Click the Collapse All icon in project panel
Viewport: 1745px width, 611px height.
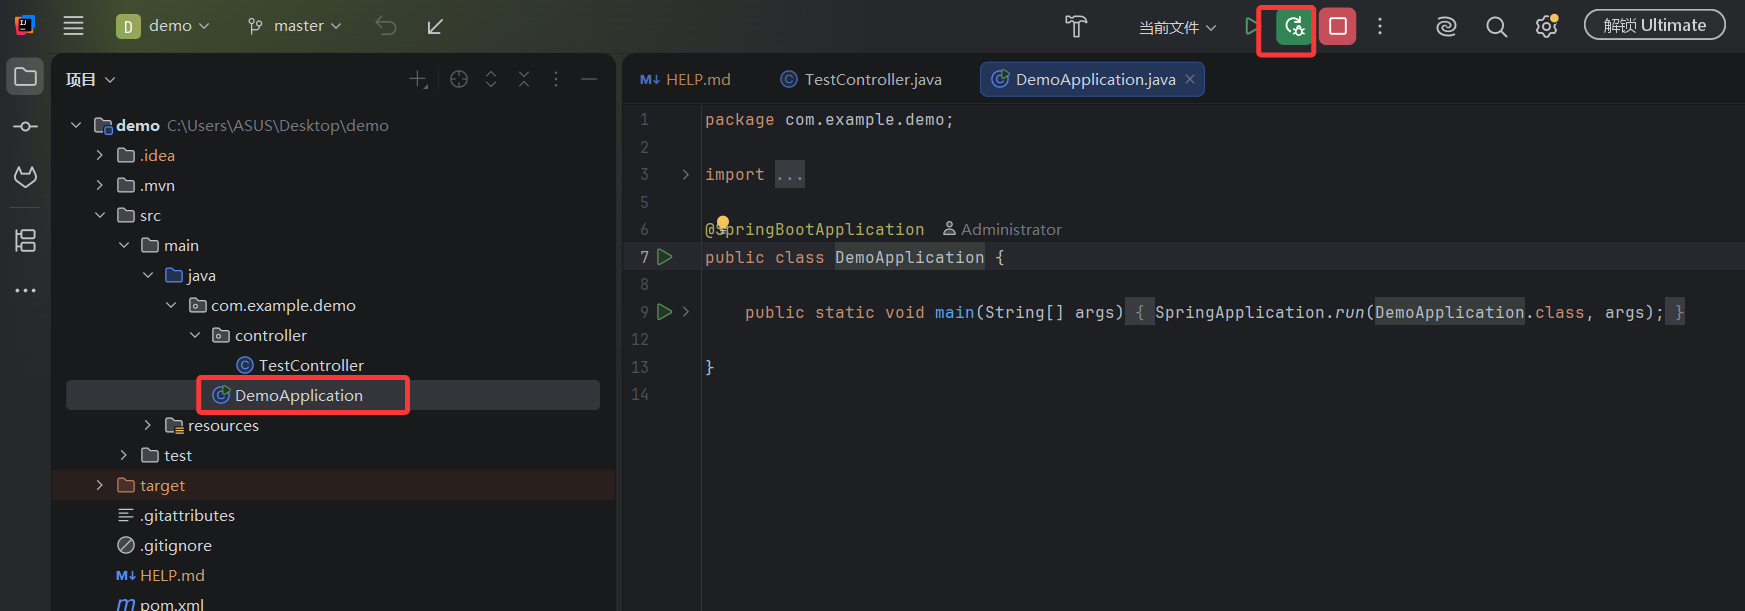(524, 79)
